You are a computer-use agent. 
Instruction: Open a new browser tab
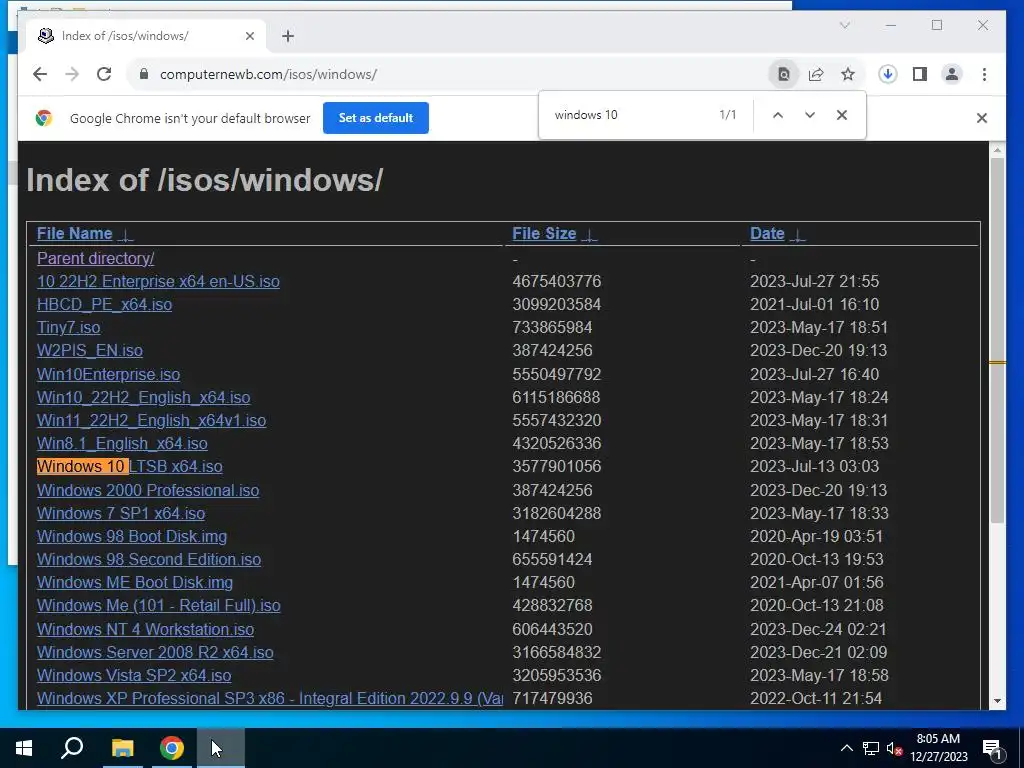[x=288, y=36]
